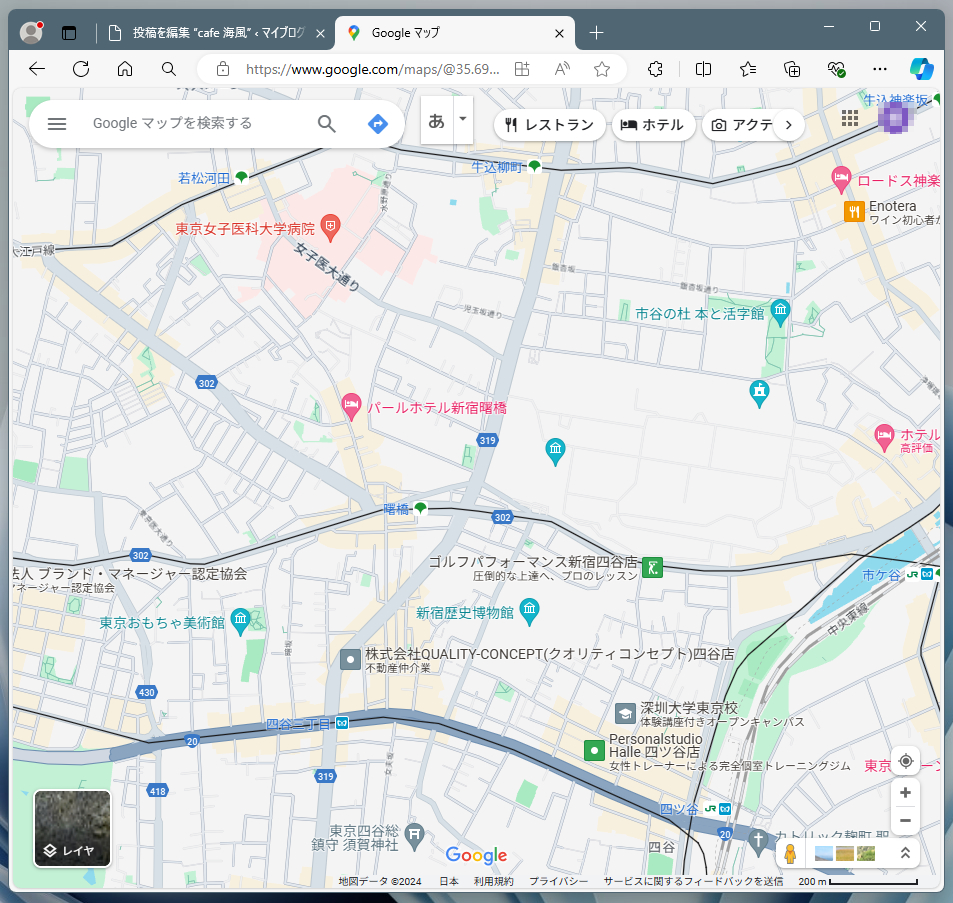This screenshot has height=903, width=953.
Task: Toggle the あ input method button
Action: 436,120
